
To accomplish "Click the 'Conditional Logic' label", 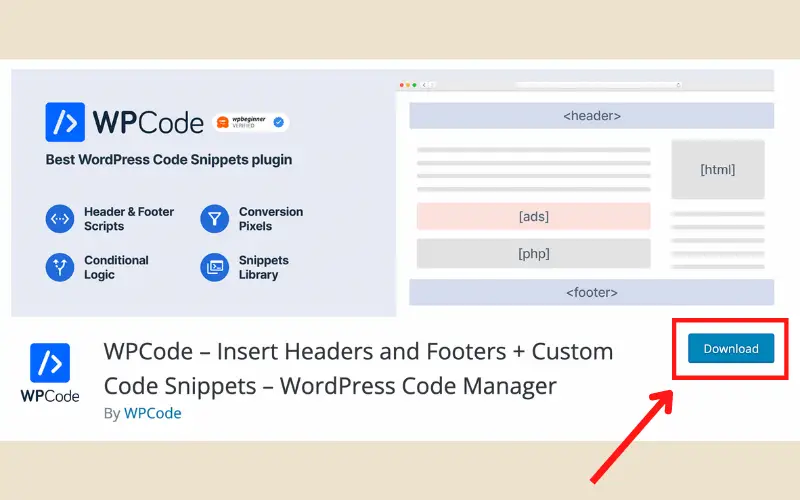I will [x=116, y=267].
